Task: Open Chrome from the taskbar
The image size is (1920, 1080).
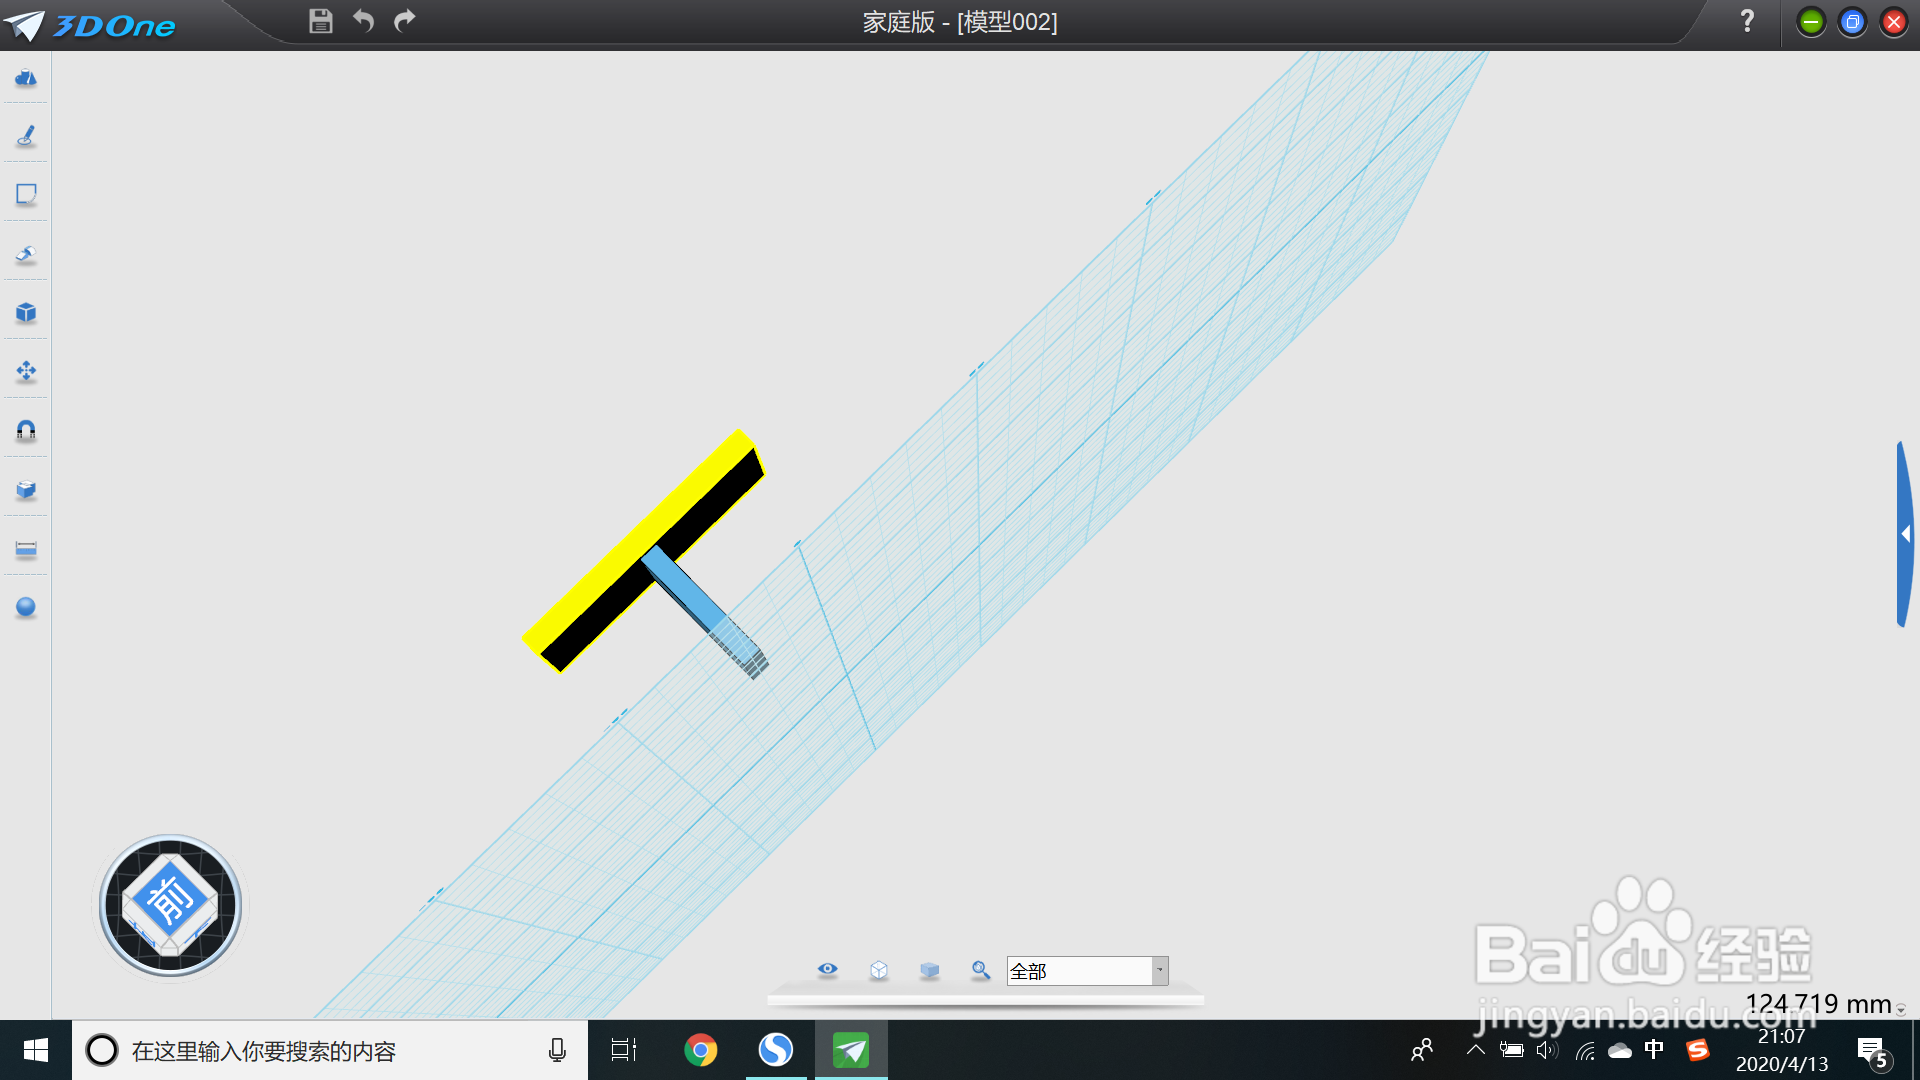Action: pyautogui.click(x=700, y=1050)
